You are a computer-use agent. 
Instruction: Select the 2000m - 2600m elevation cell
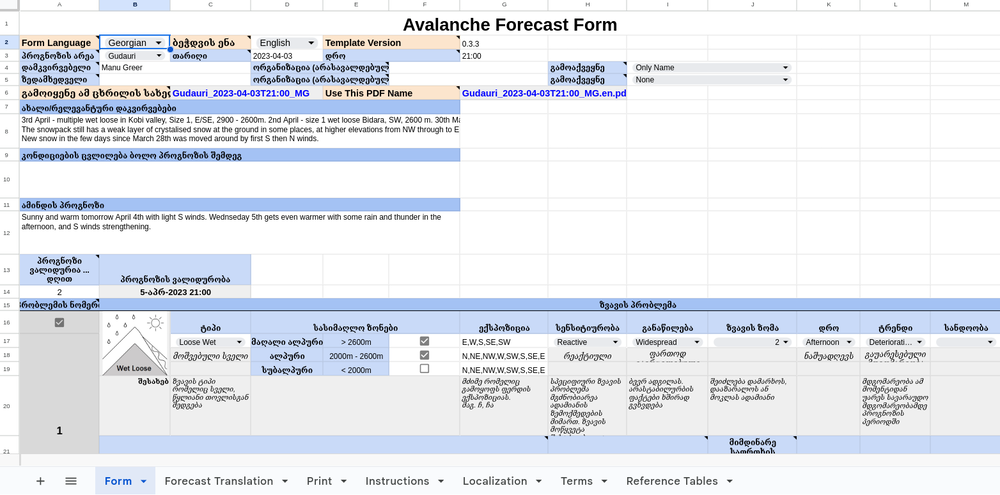pos(356,356)
